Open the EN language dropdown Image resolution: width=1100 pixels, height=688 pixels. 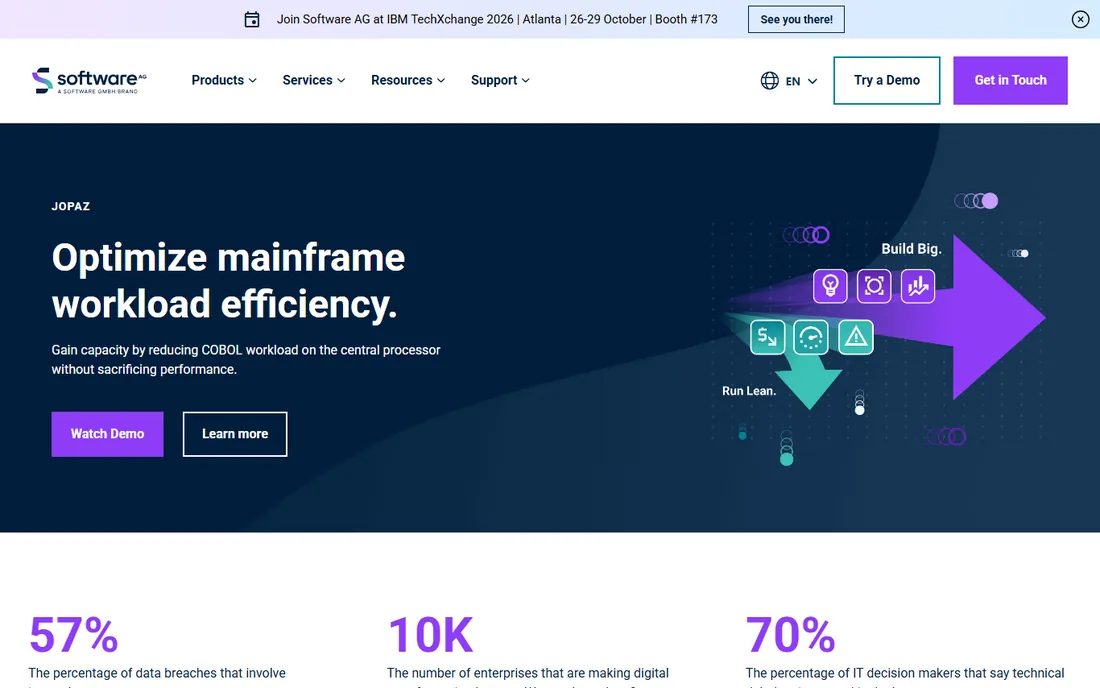click(790, 81)
